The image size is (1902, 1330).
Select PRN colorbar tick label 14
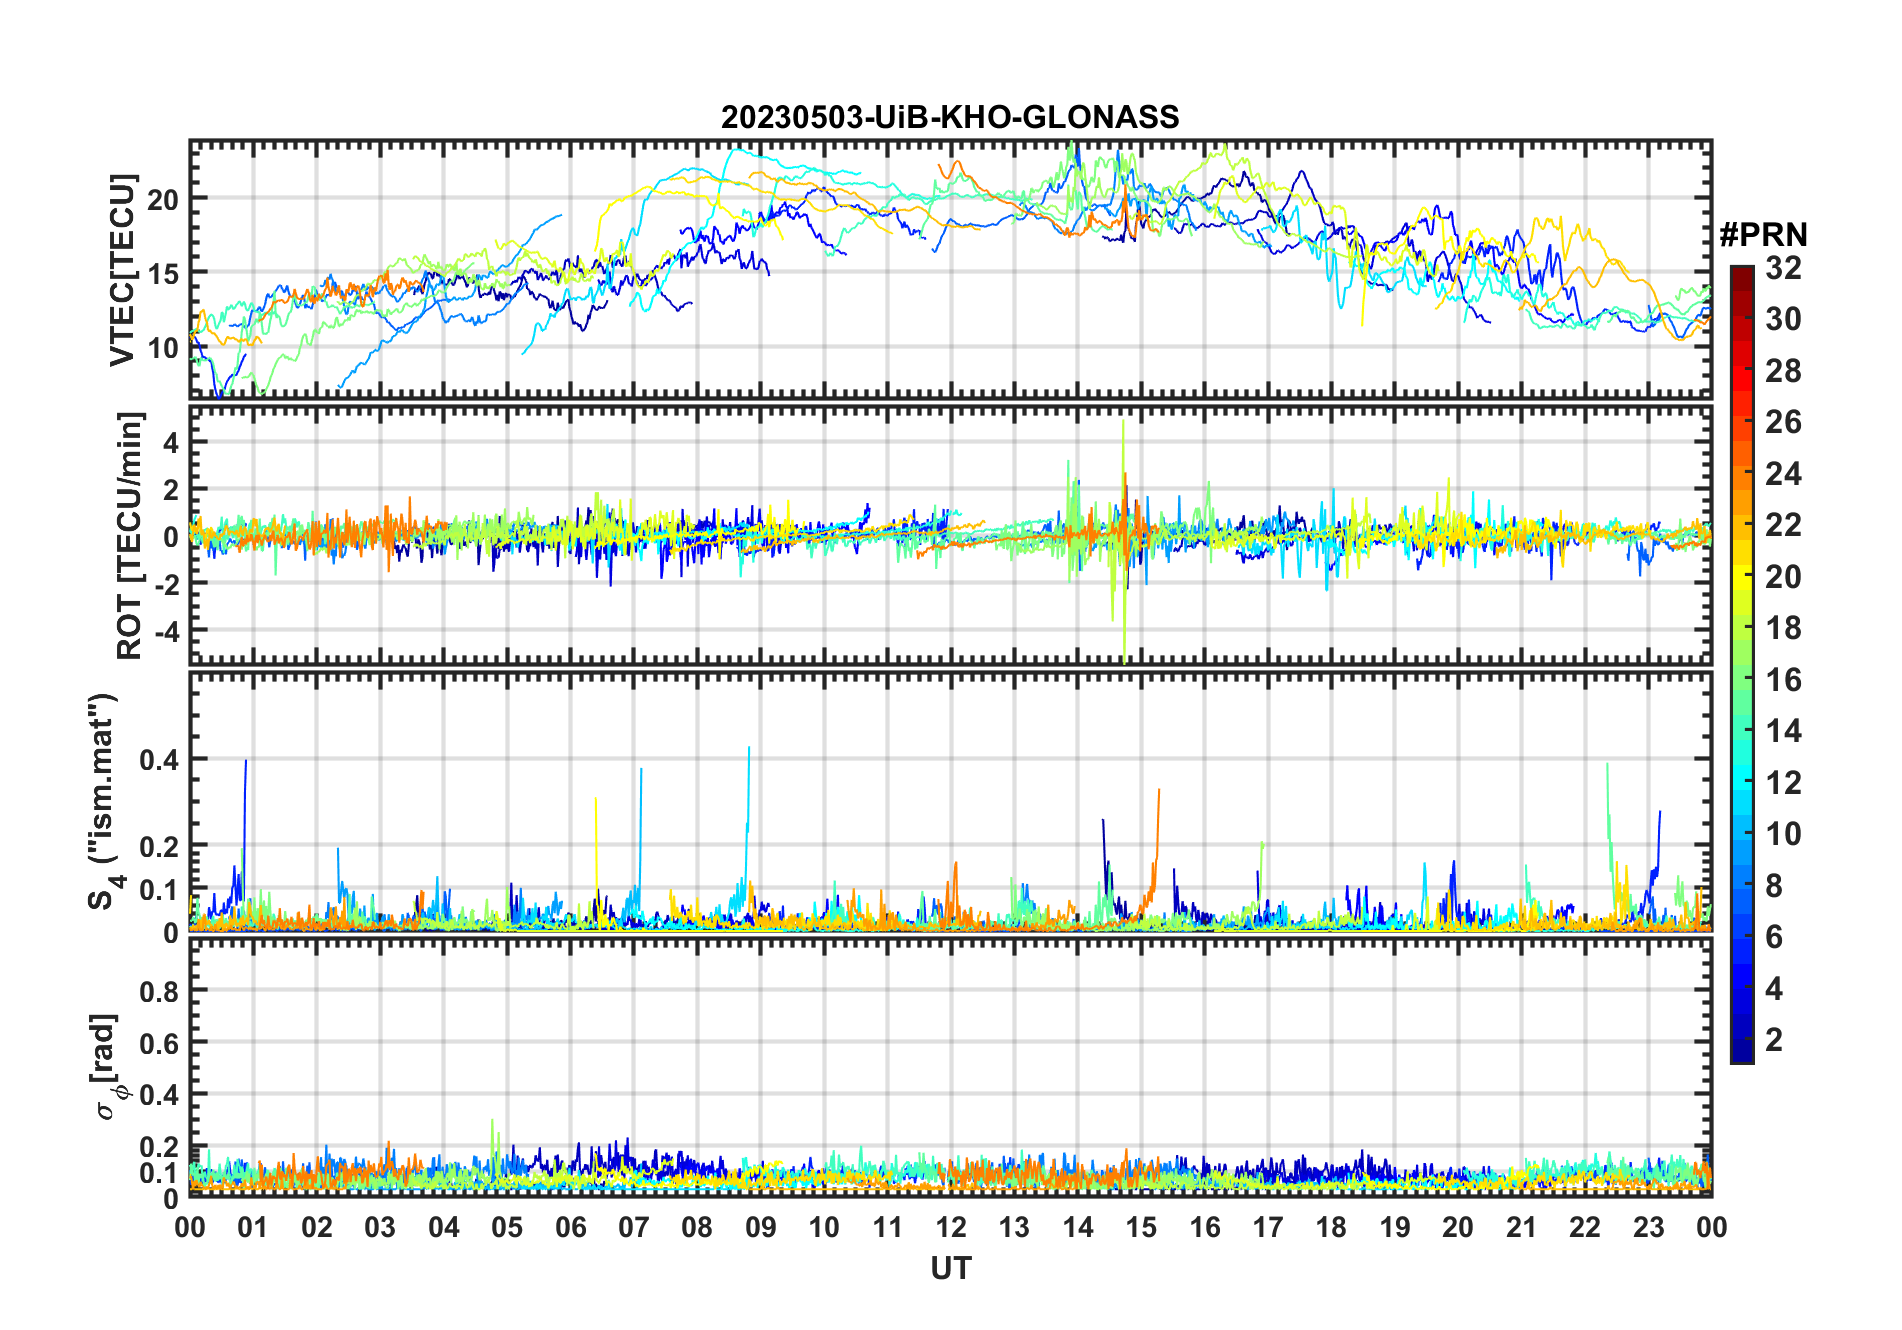(1783, 731)
